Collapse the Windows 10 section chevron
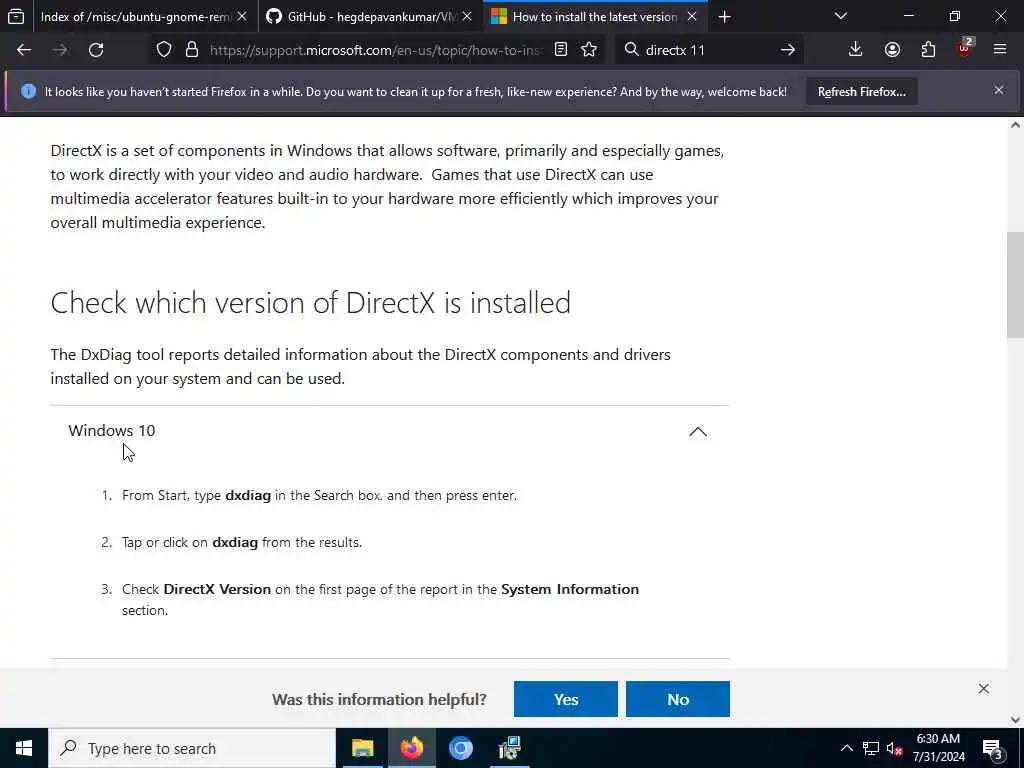The image size is (1024, 768). pyautogui.click(x=697, y=432)
